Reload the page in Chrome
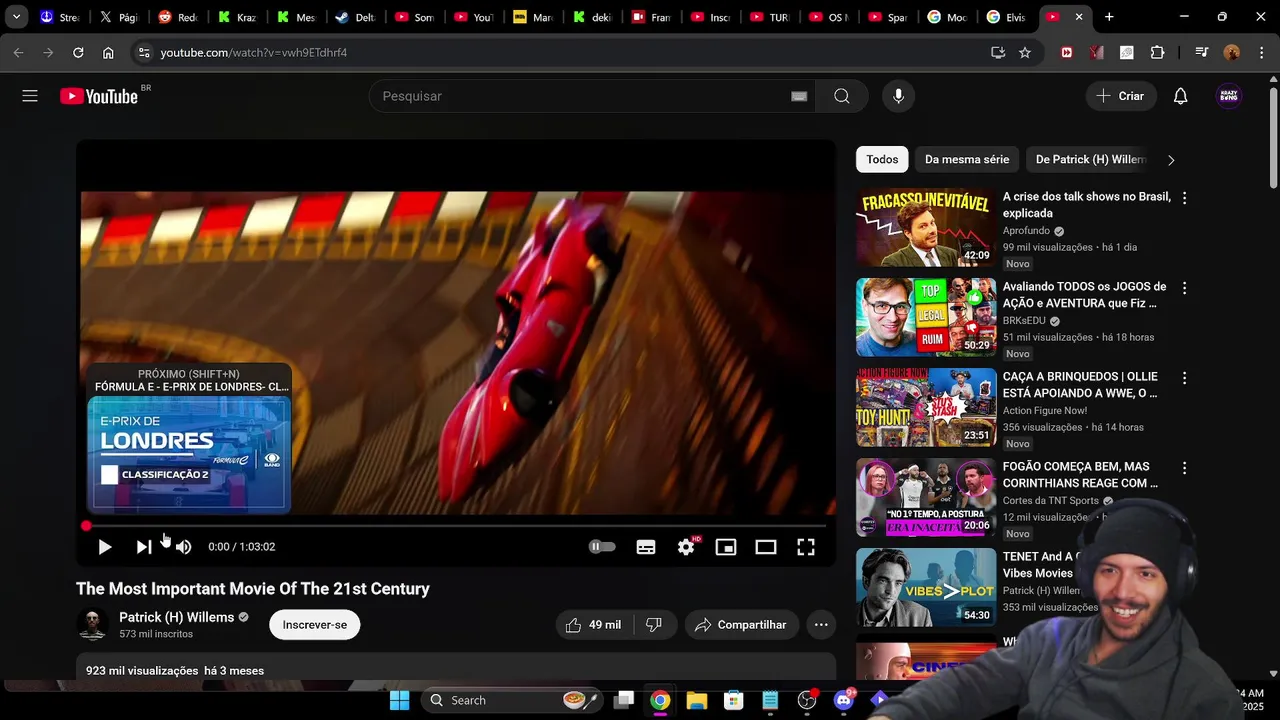 click(78, 52)
